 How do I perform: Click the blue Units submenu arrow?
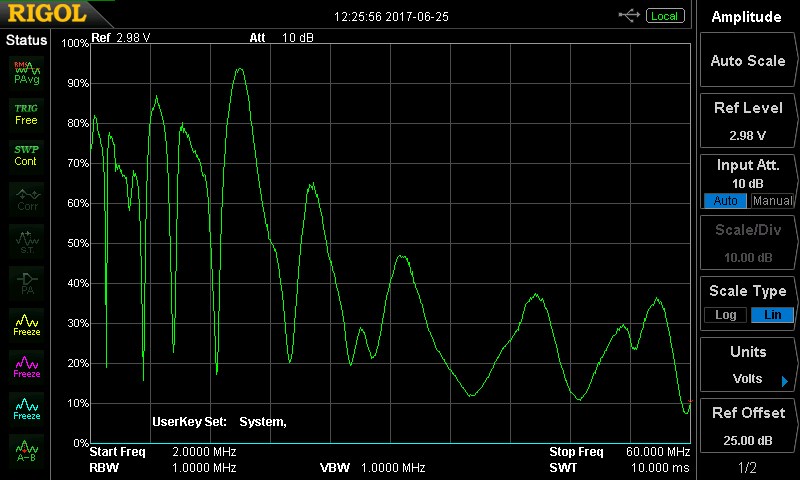785,381
